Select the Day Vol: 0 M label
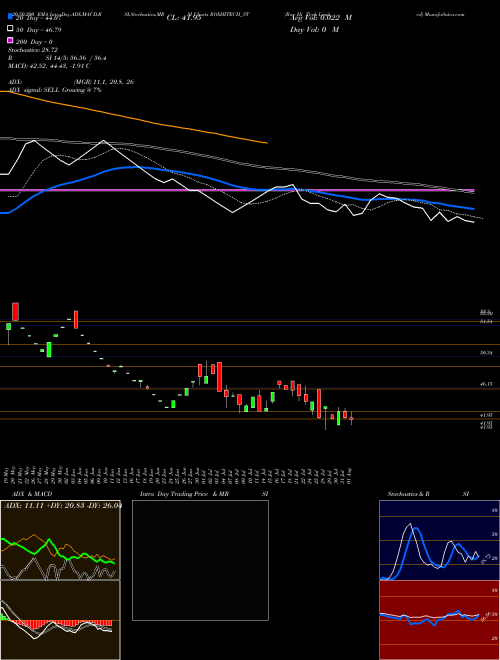This screenshot has height=660, width=500. 314,29
